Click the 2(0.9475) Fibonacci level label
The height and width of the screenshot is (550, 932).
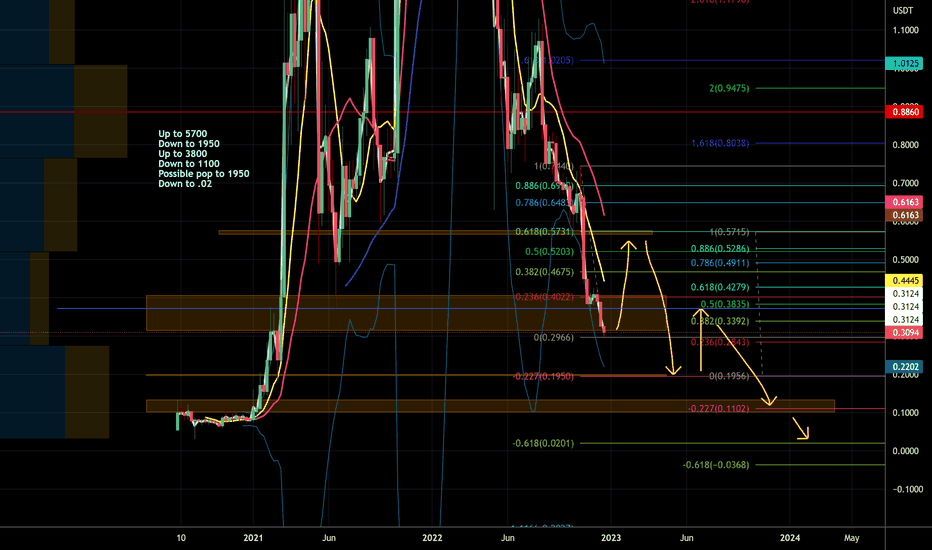click(729, 89)
